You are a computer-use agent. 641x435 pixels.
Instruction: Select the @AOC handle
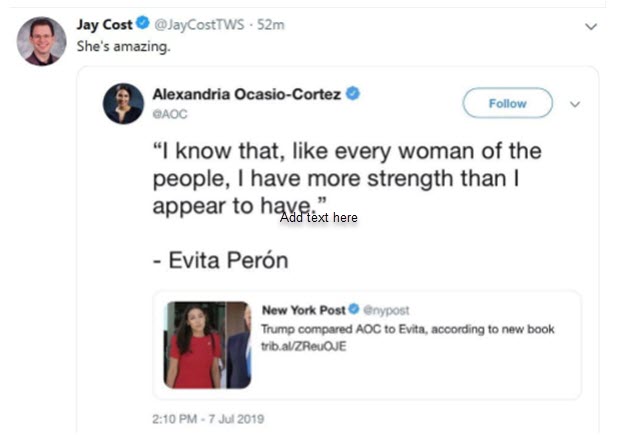169,114
